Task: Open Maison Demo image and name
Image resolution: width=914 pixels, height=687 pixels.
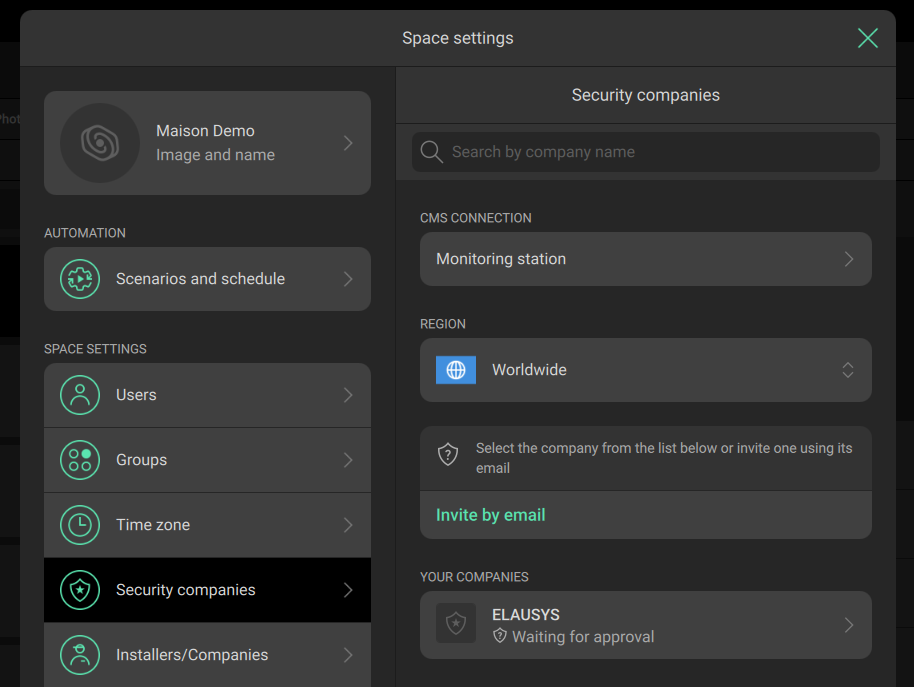Action: [208, 143]
